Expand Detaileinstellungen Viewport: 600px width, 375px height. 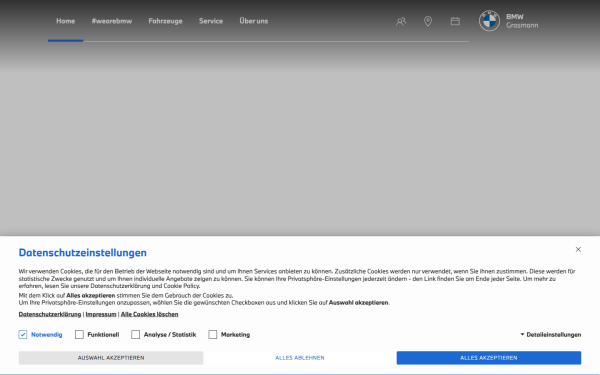tap(551, 334)
